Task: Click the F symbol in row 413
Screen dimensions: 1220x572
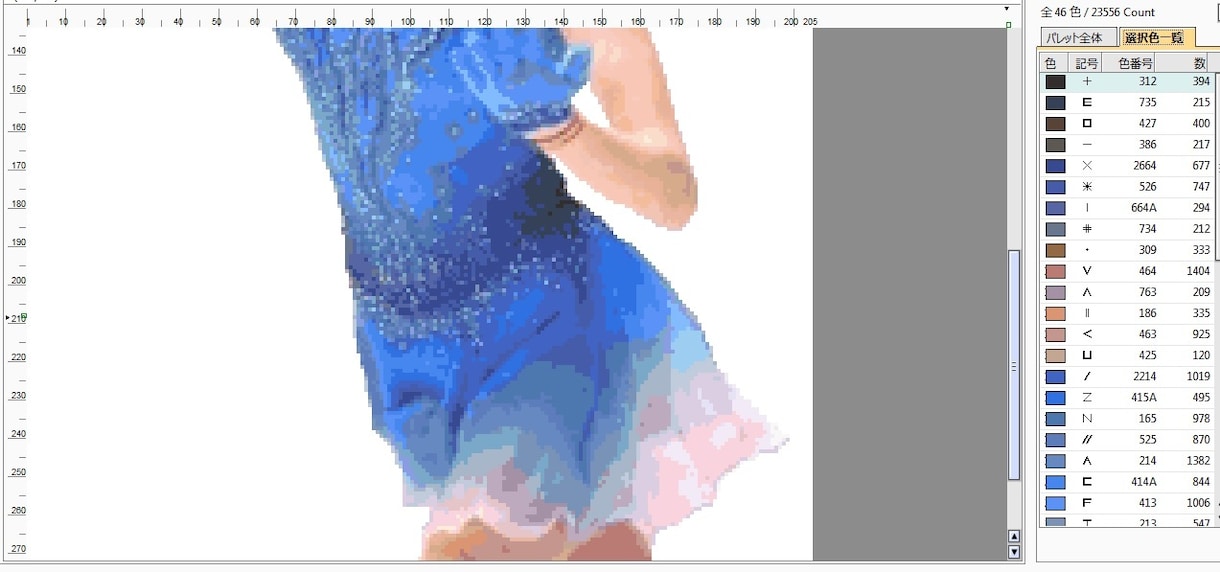Action: pos(1087,503)
